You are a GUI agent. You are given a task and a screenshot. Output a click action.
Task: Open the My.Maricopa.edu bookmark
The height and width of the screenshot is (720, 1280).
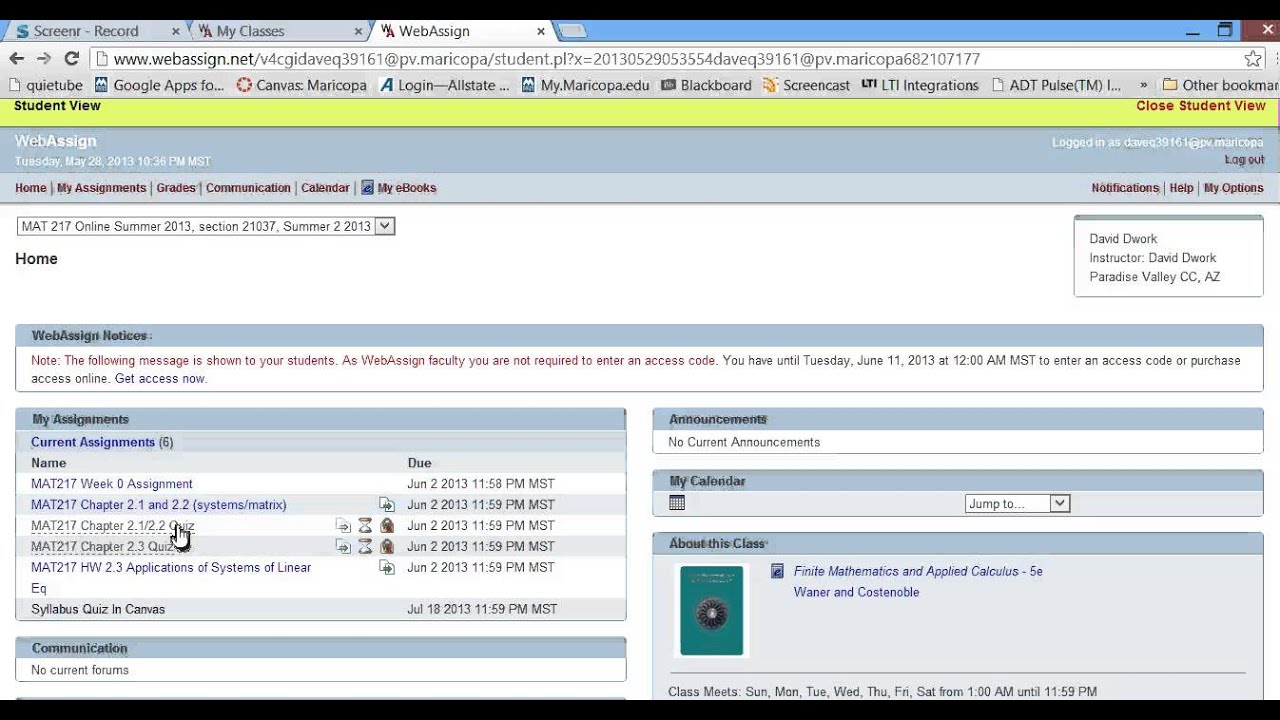[585, 86]
